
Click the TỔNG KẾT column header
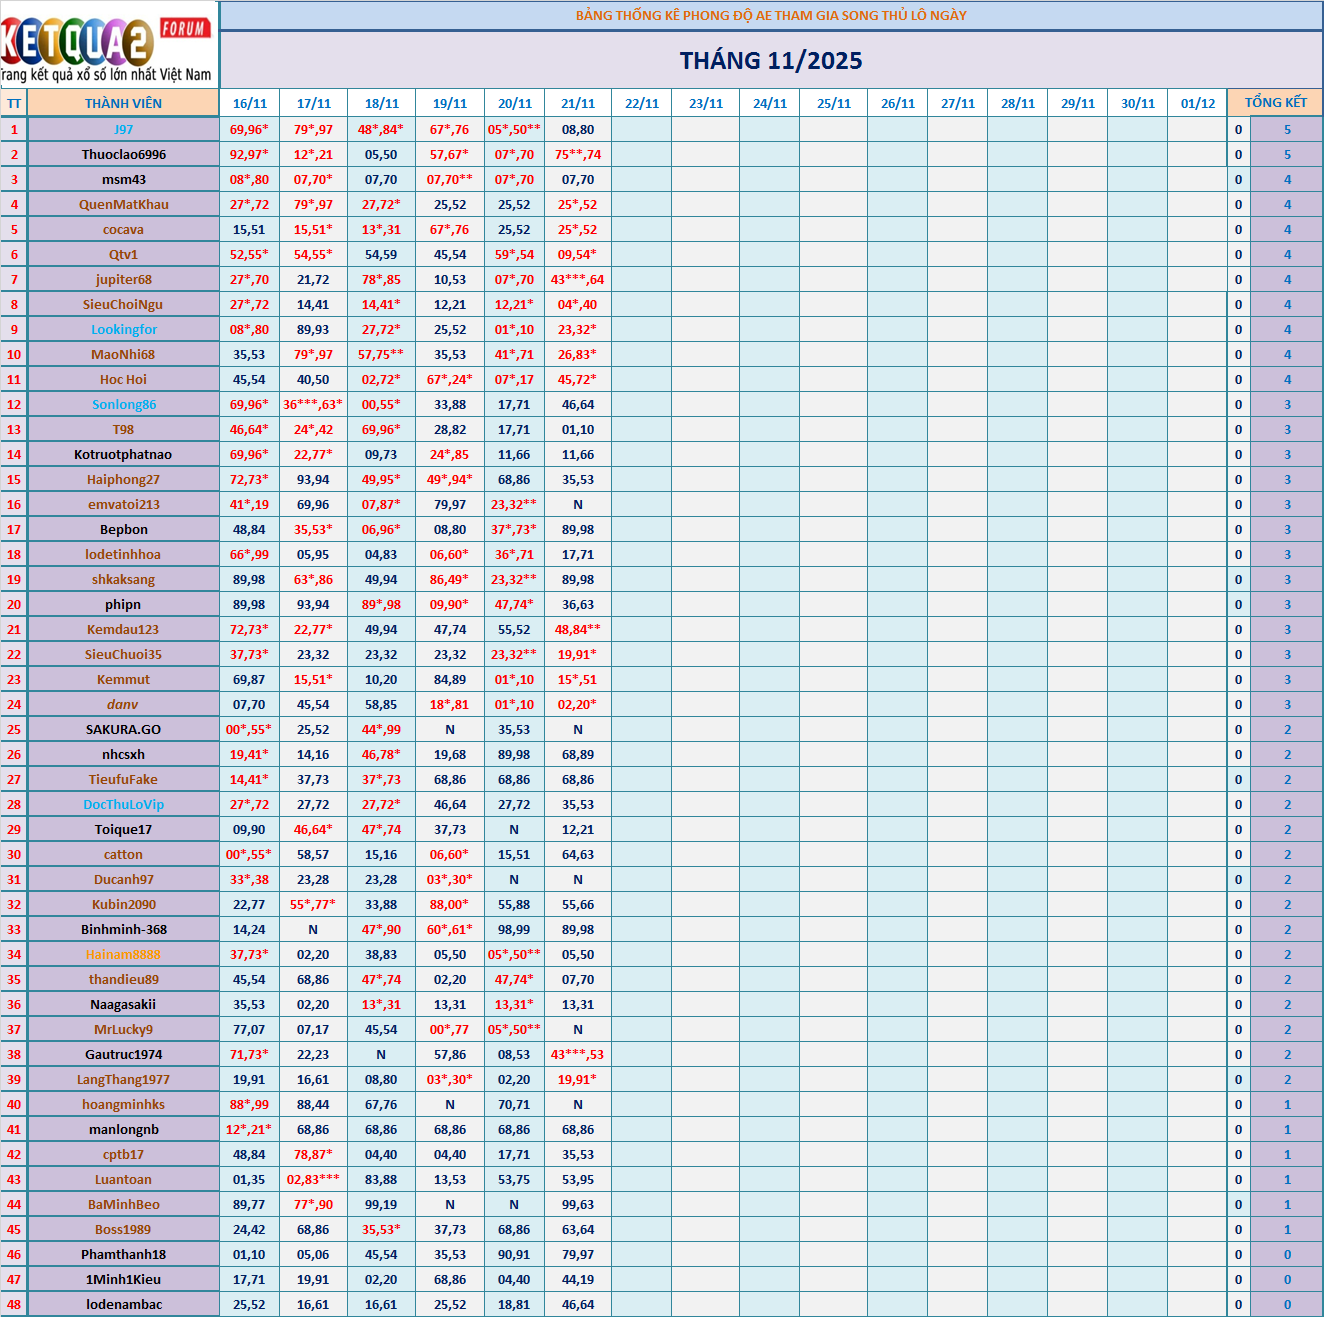click(1275, 103)
